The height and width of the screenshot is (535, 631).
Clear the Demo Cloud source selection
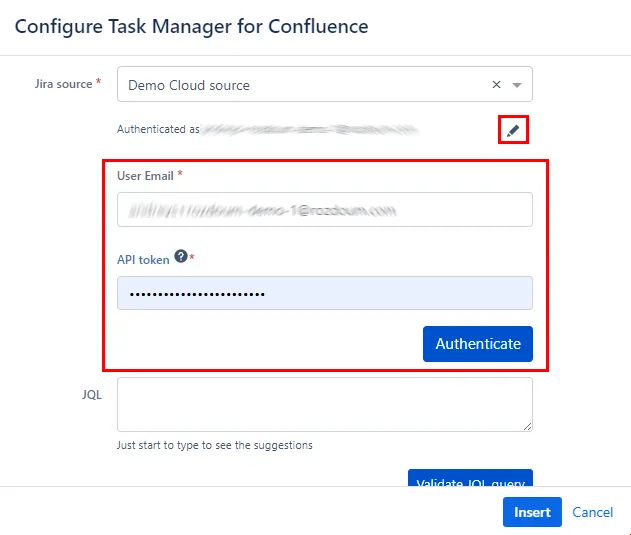pos(496,85)
